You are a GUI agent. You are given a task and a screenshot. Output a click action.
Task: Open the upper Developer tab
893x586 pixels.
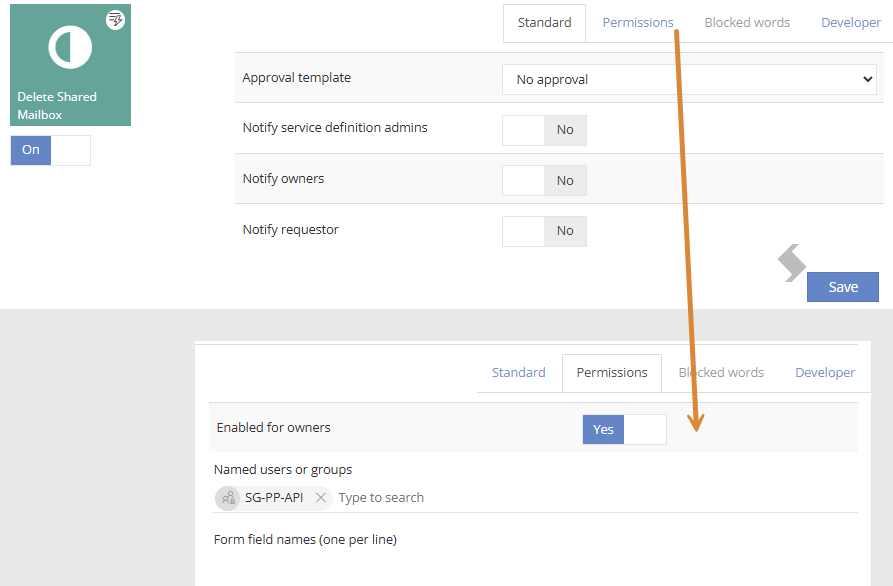[x=851, y=23]
